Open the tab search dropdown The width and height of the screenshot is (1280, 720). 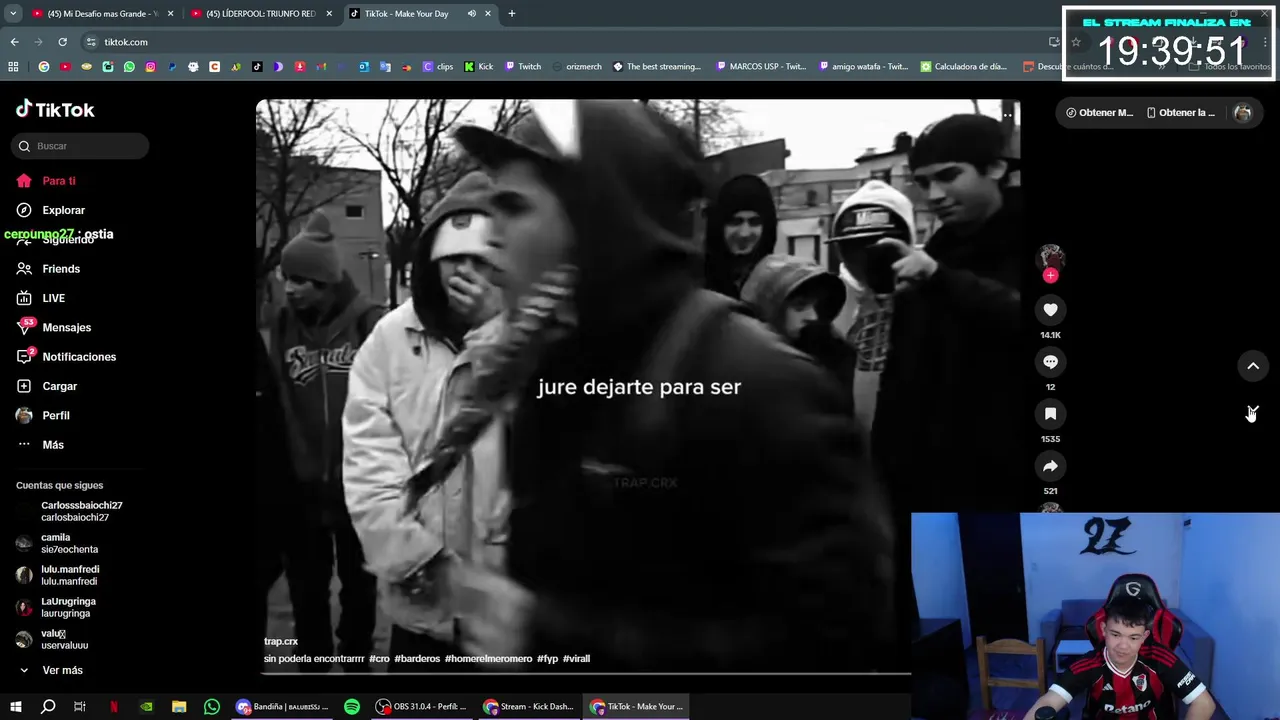13,14
